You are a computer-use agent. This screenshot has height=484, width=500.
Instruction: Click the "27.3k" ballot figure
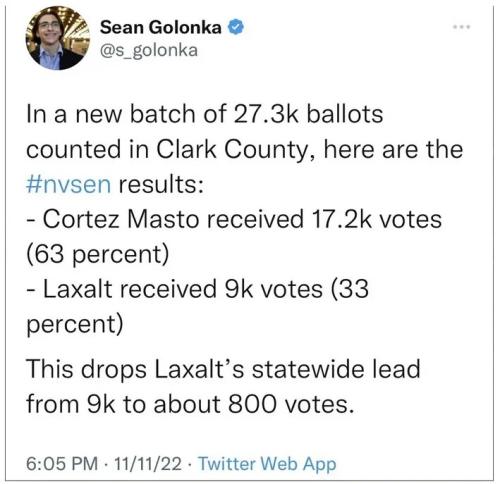tap(267, 114)
